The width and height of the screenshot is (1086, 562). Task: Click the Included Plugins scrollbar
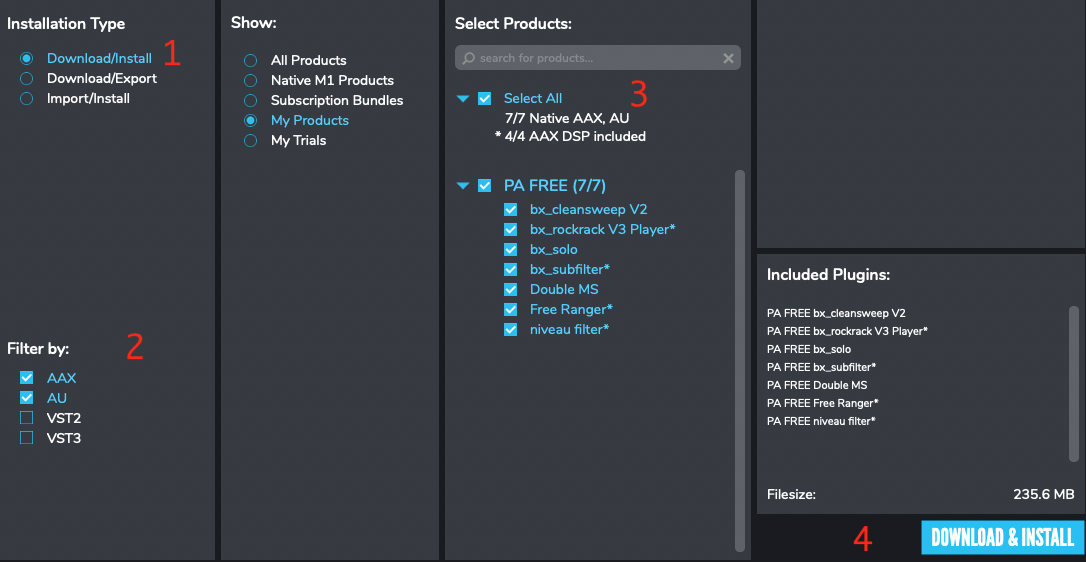point(1074,383)
